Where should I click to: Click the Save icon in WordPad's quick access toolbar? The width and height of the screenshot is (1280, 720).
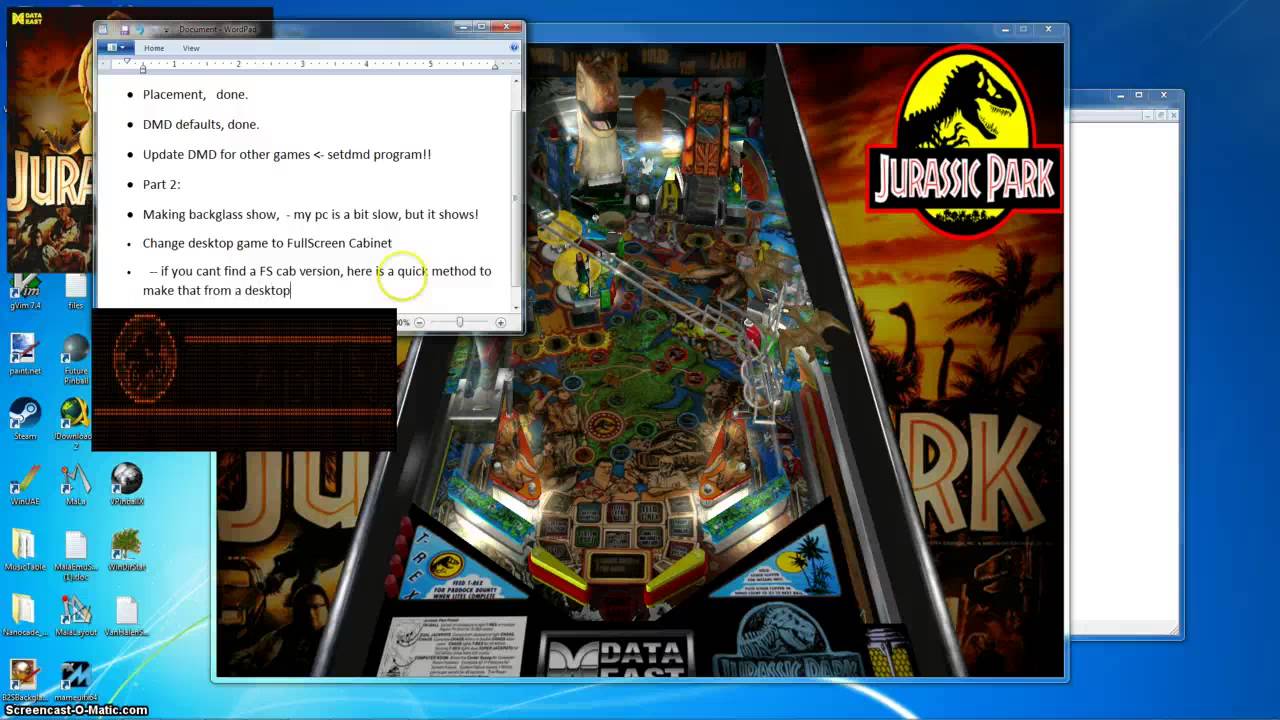coord(123,30)
